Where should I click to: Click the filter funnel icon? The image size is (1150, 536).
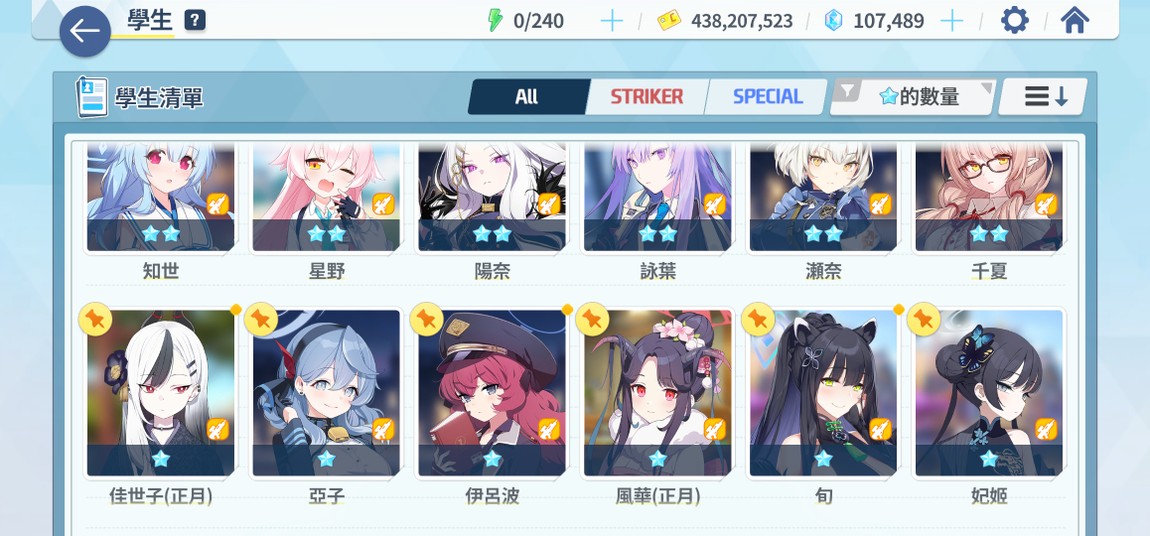pos(848,91)
